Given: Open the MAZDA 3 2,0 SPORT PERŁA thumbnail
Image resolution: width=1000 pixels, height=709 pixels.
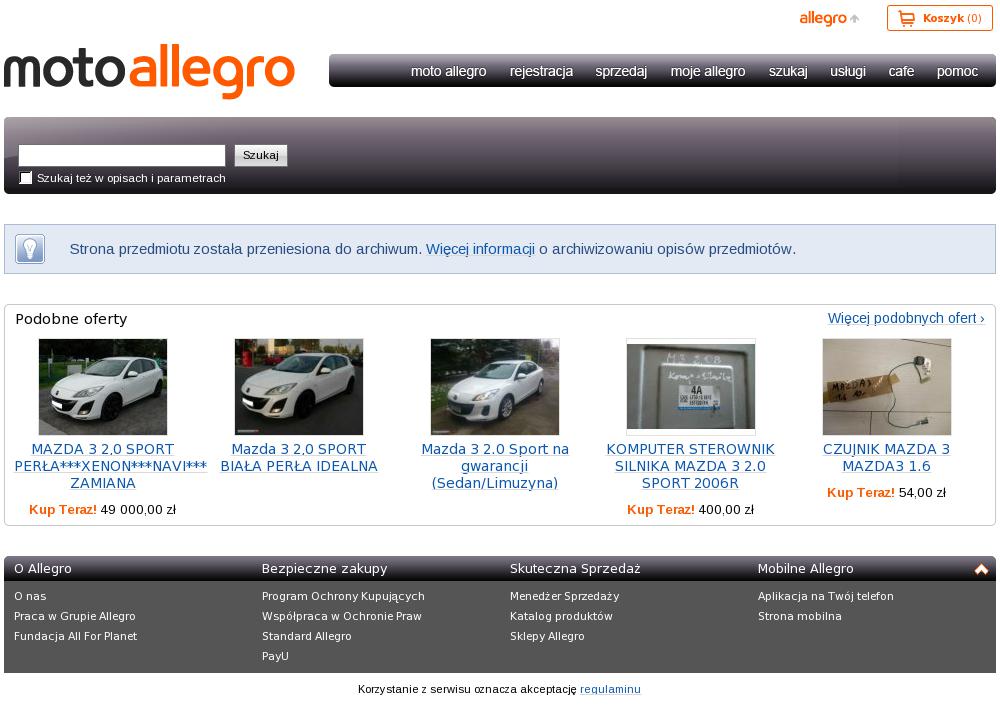Looking at the screenshot, I should (103, 387).
